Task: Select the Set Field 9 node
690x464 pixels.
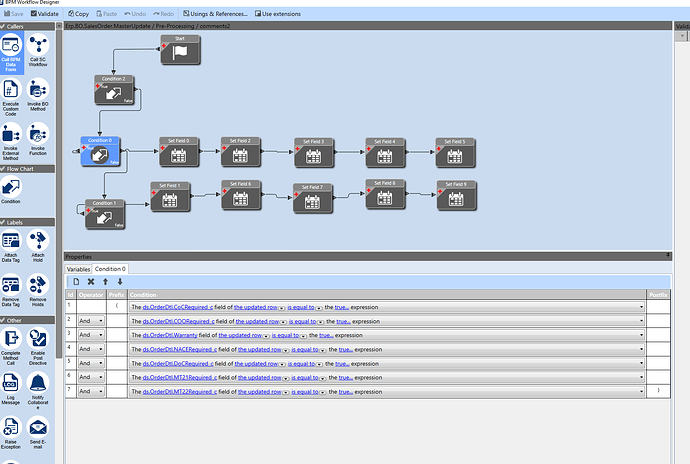Action: [x=456, y=195]
